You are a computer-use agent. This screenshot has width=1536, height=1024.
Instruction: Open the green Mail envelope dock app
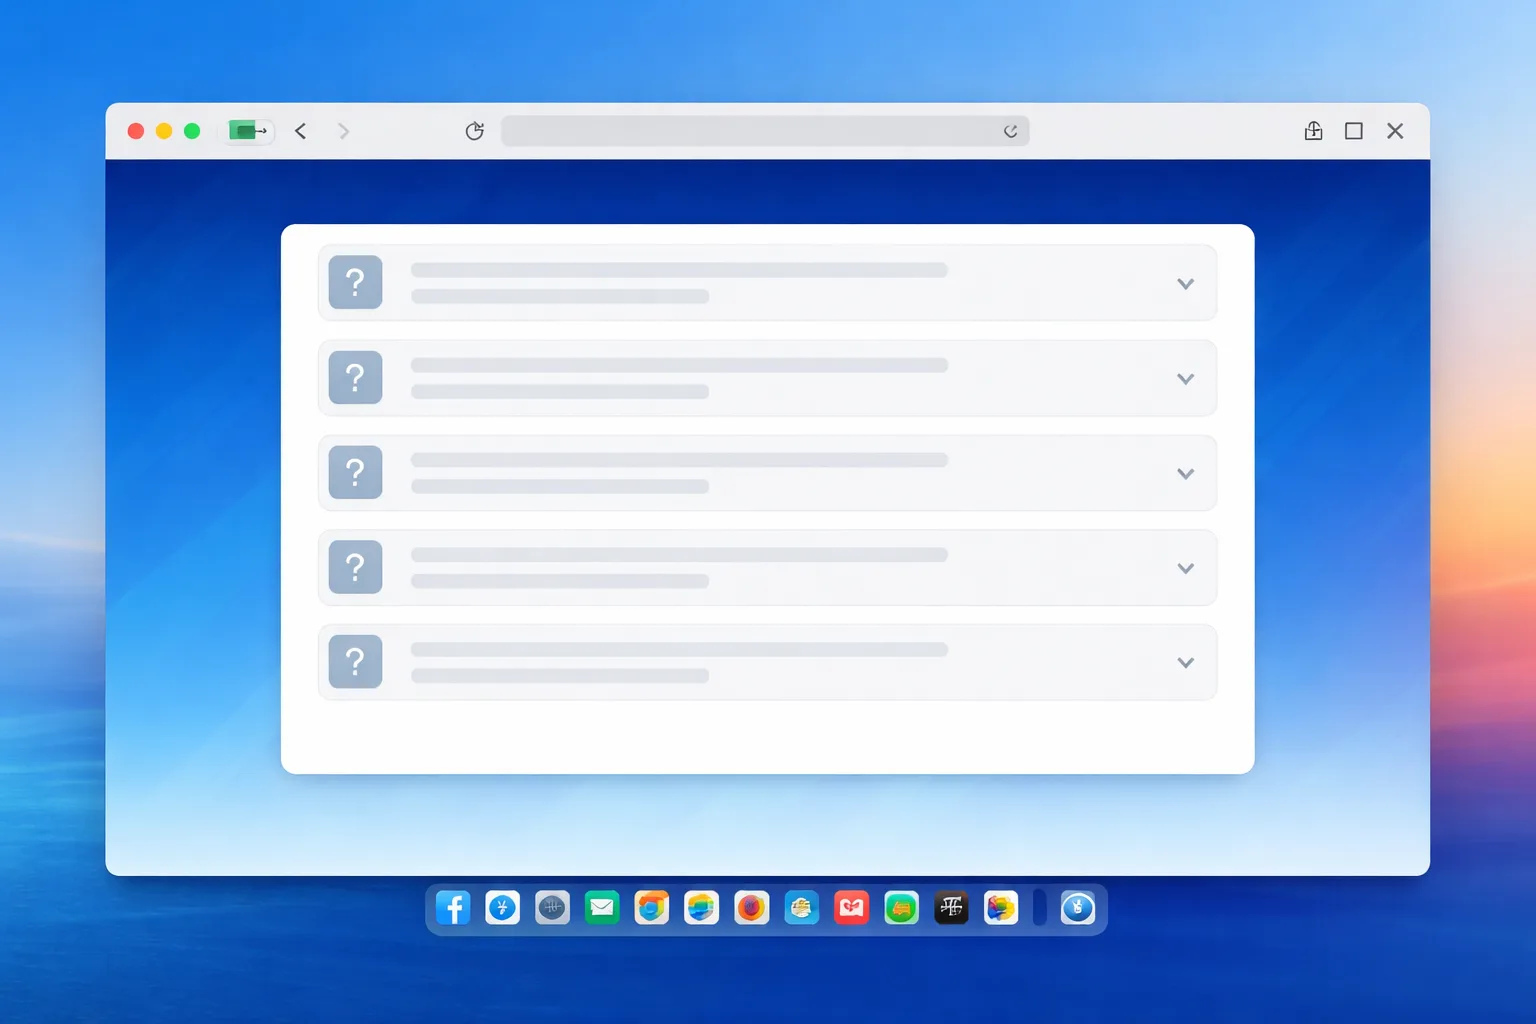point(602,908)
